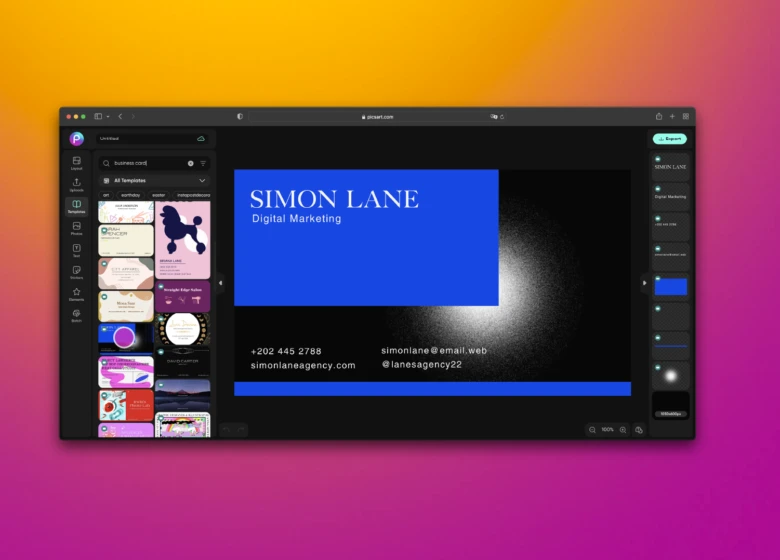This screenshot has height=560, width=780.
Task: Open search filter options
Action: [203, 163]
